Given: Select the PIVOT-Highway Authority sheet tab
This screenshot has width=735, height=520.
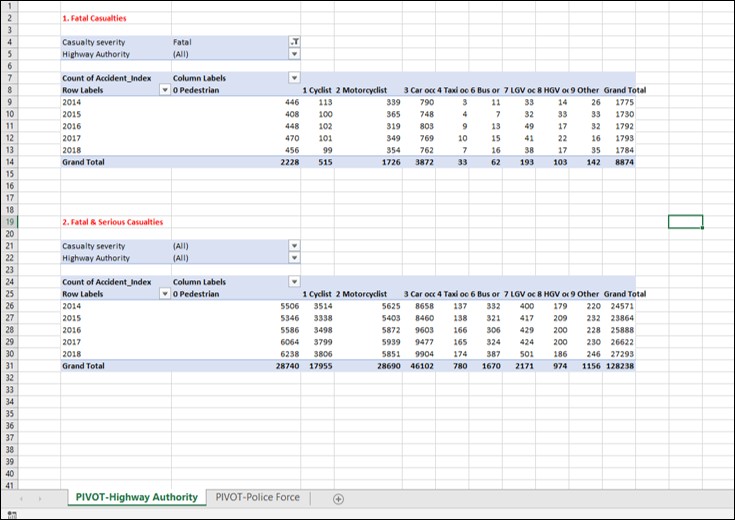Looking at the screenshot, I should coord(136,497).
